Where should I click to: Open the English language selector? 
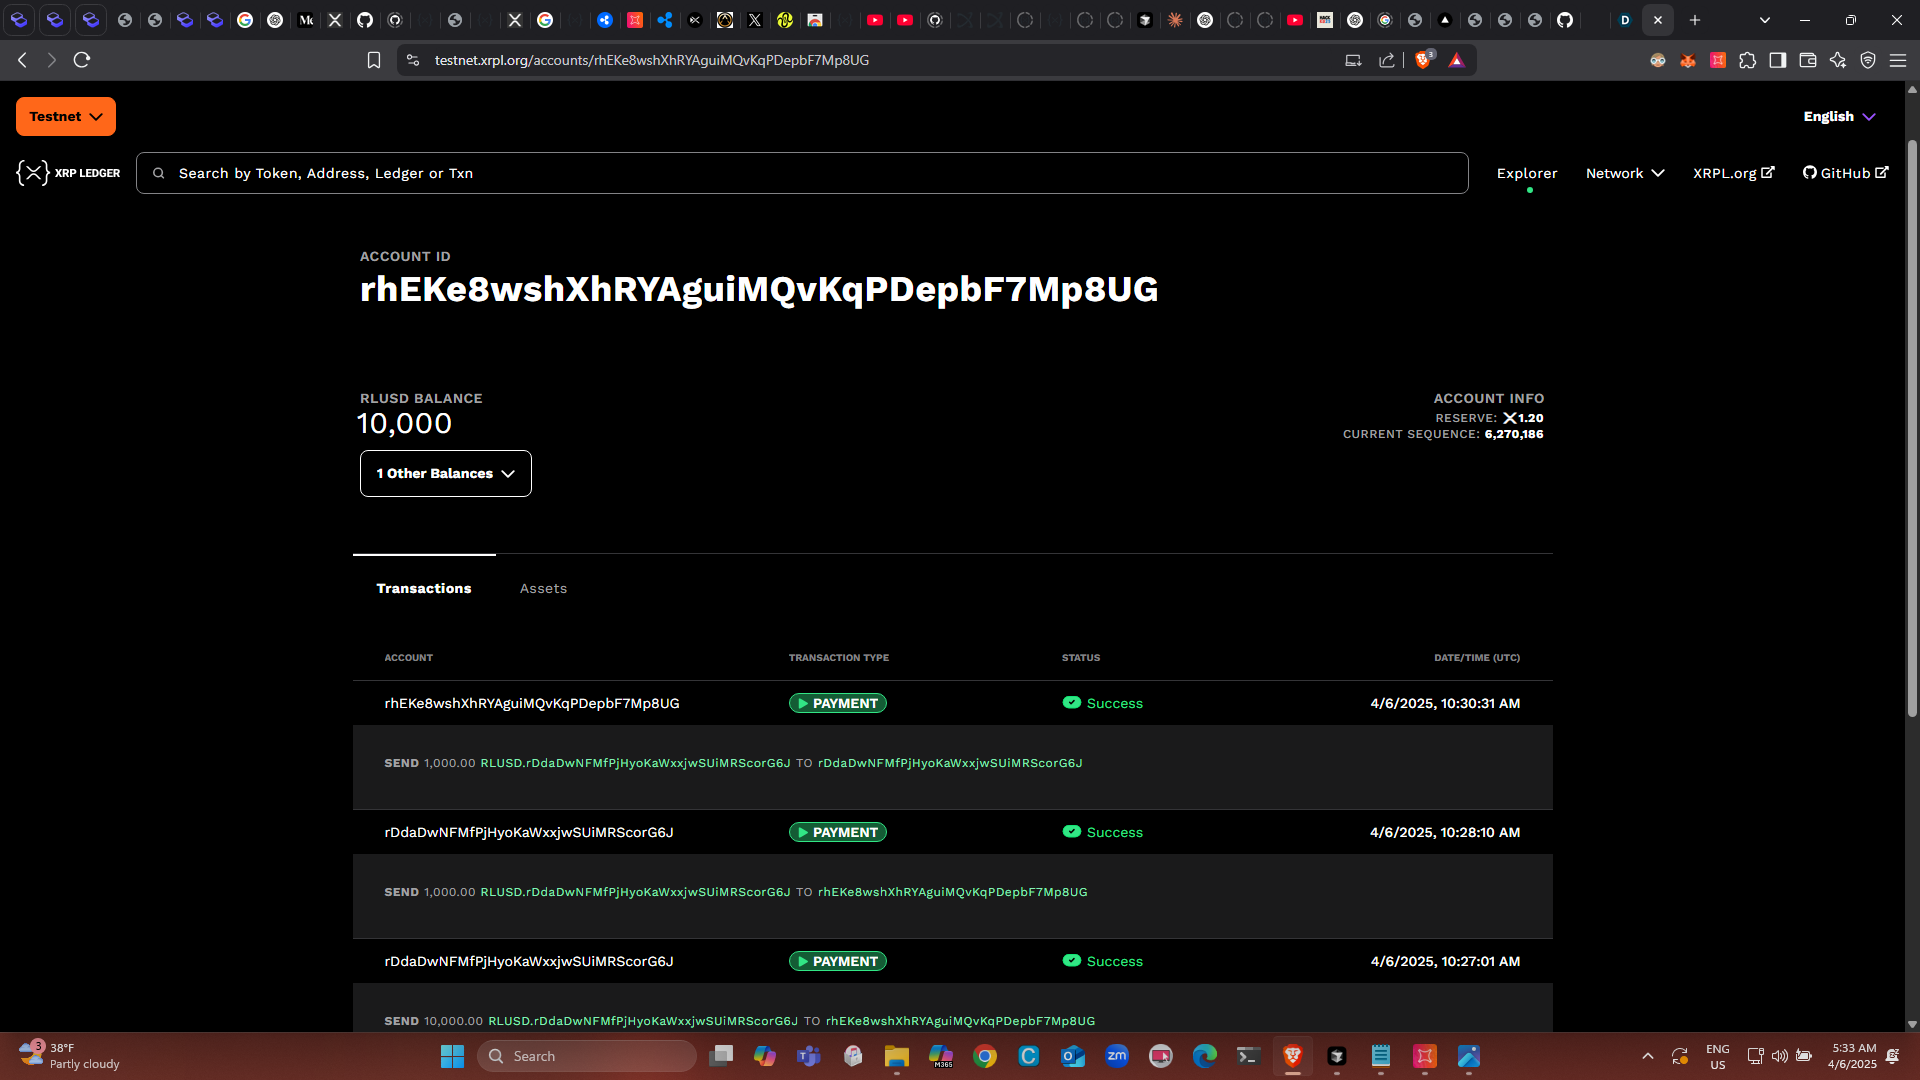(x=1838, y=116)
